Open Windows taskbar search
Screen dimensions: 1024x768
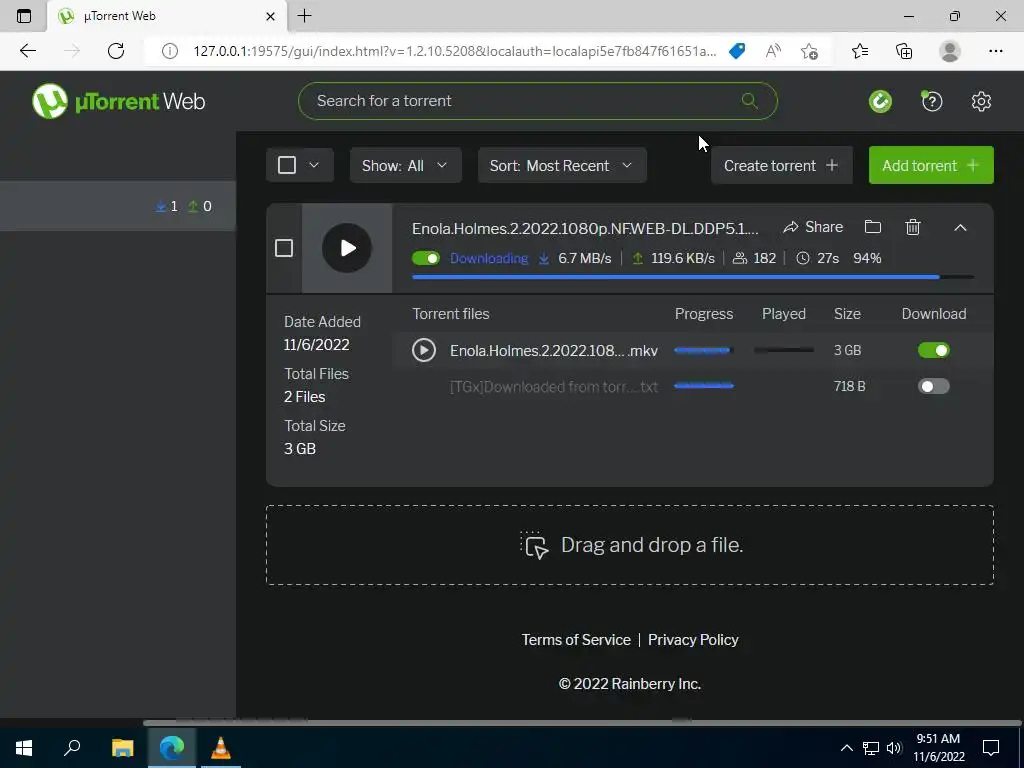coord(72,748)
